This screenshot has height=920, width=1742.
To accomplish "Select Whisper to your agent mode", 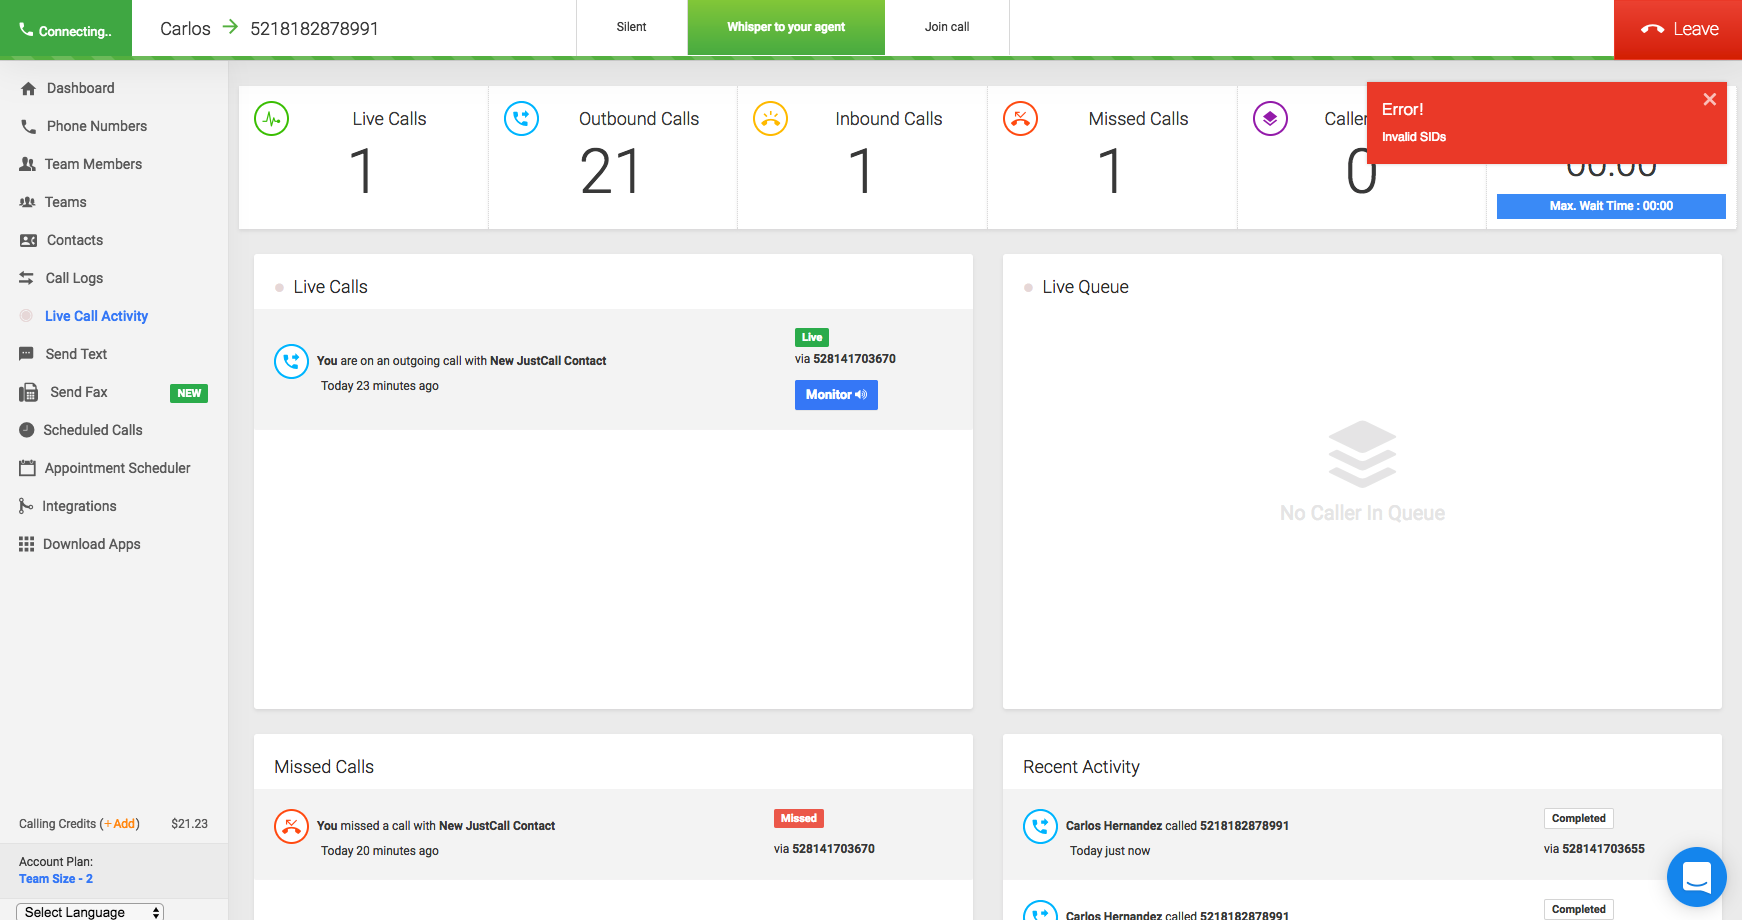I will click(786, 27).
